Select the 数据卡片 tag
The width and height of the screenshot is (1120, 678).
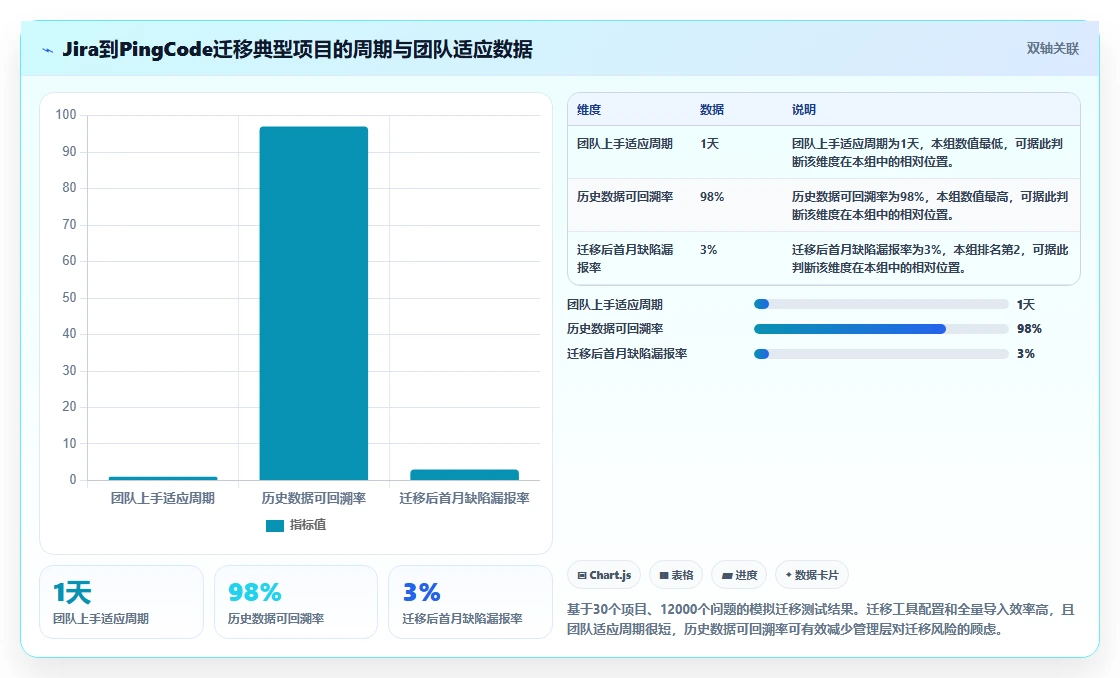coord(812,575)
